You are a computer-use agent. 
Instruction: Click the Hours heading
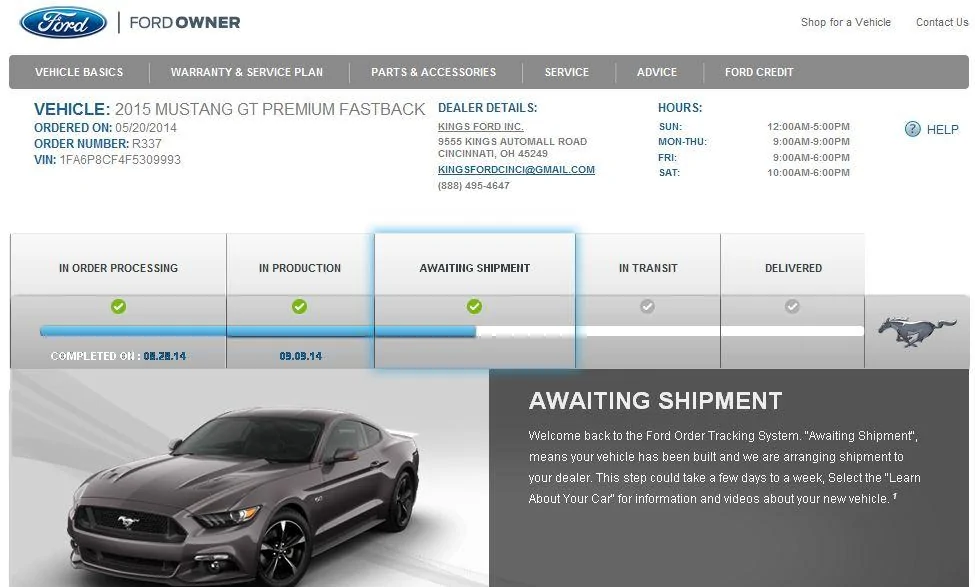point(680,108)
